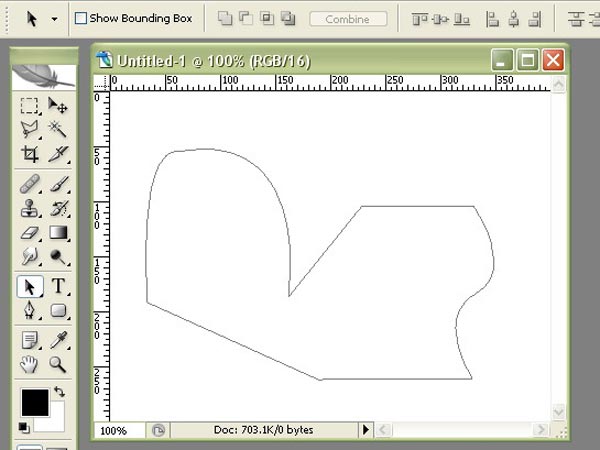Select the Healing Brush tool

[29, 184]
